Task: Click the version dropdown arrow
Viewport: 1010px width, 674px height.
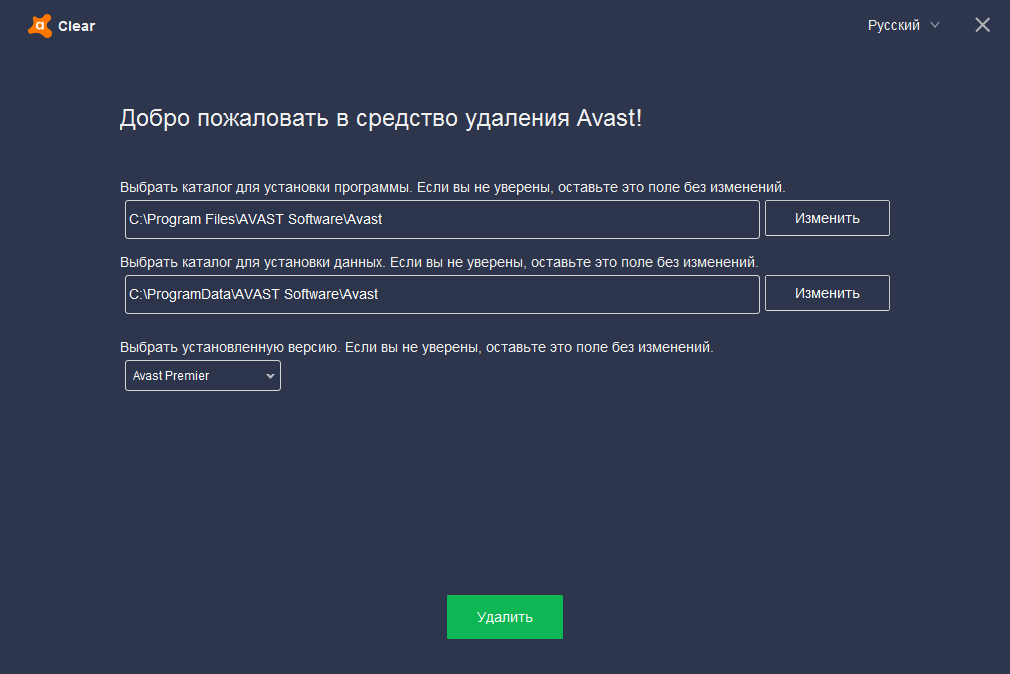Action: click(268, 375)
